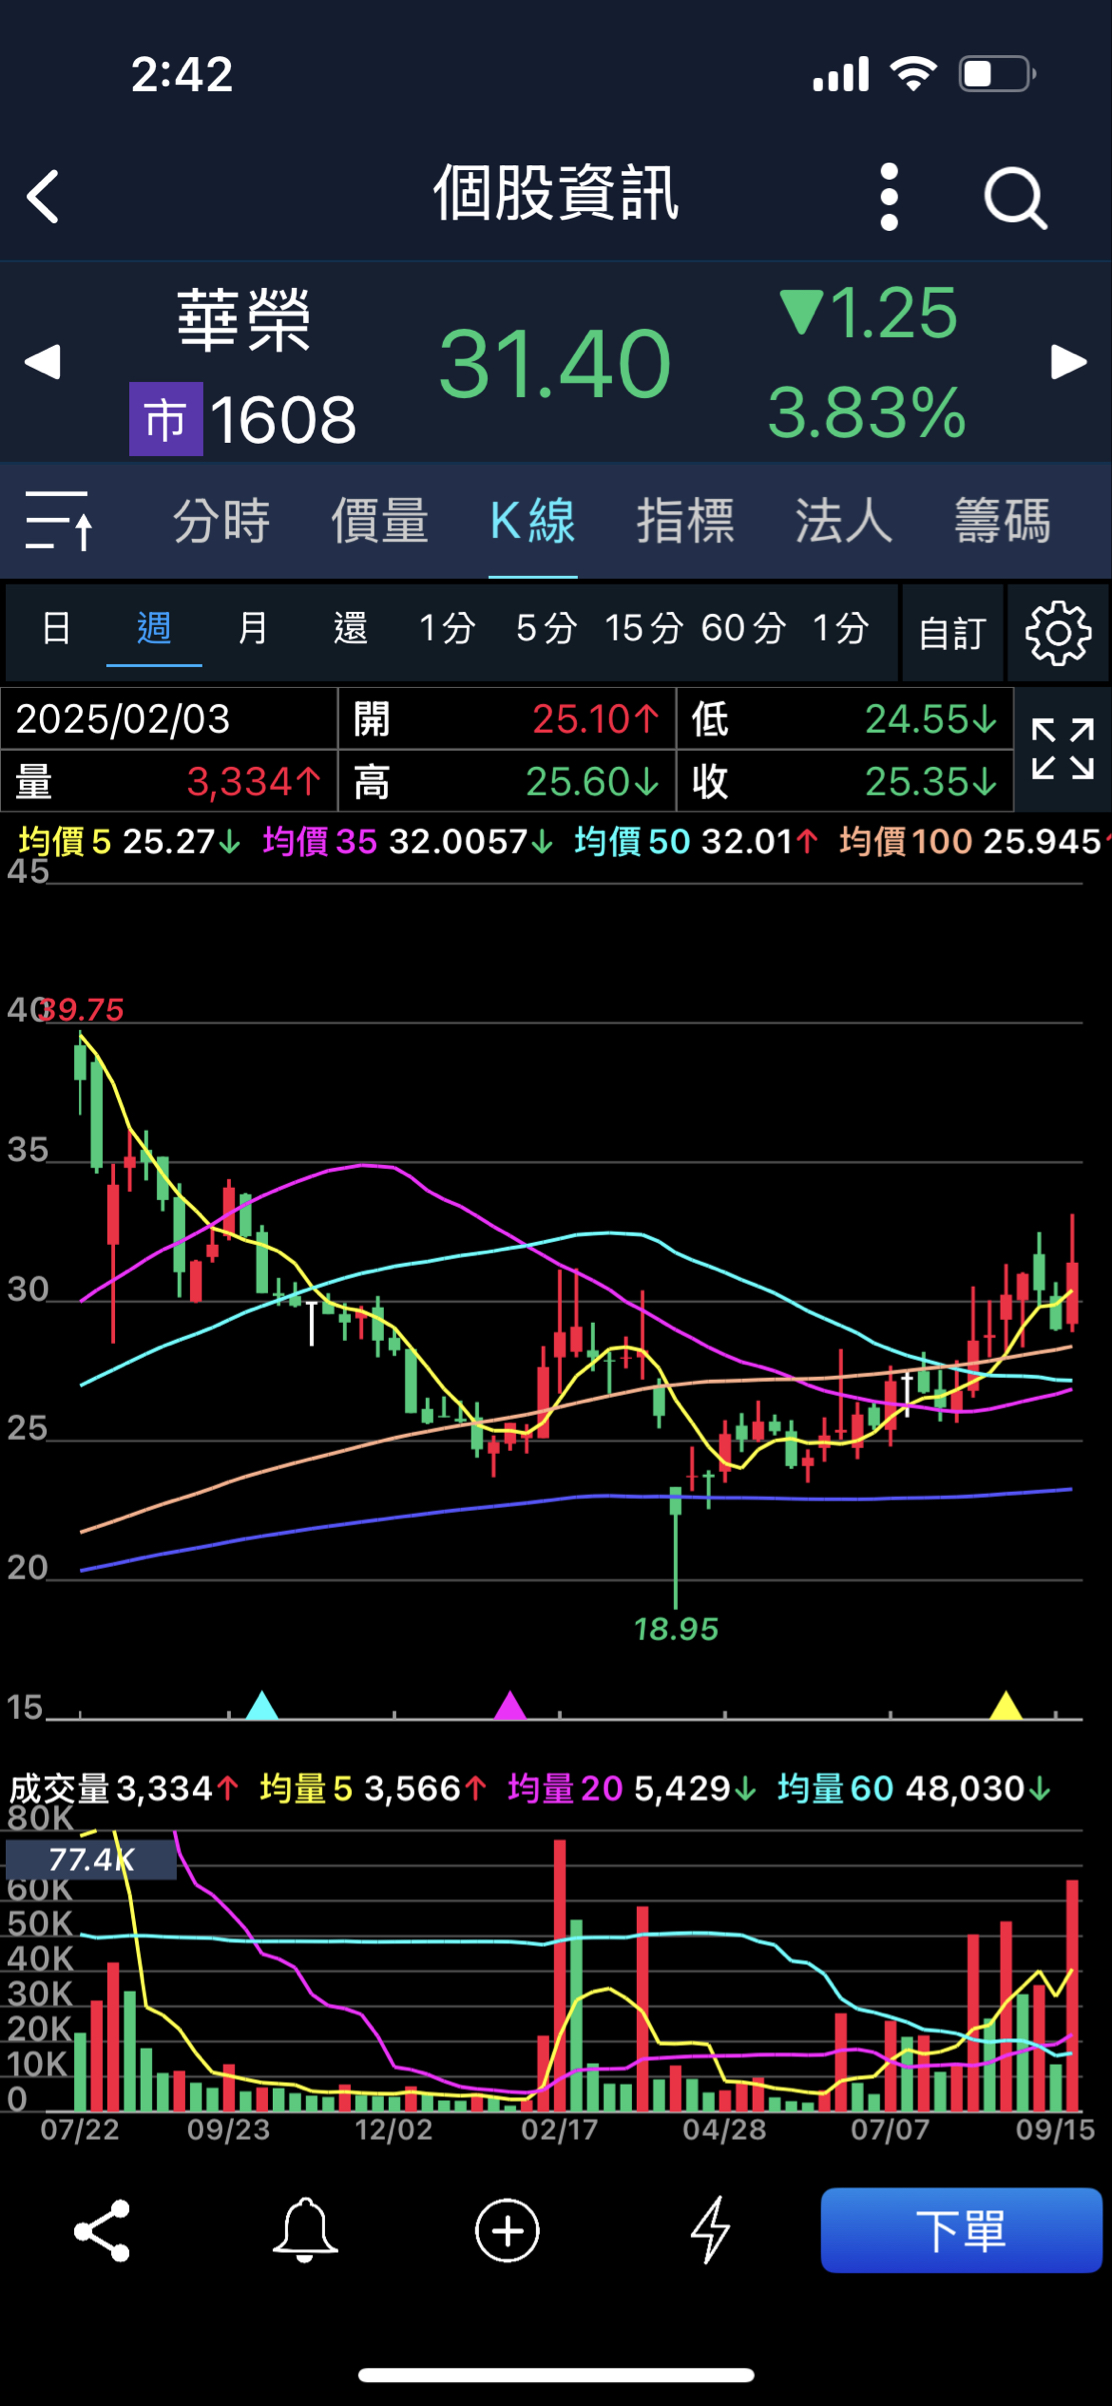Tap the lightning quick-order icon

pyautogui.click(x=711, y=2230)
